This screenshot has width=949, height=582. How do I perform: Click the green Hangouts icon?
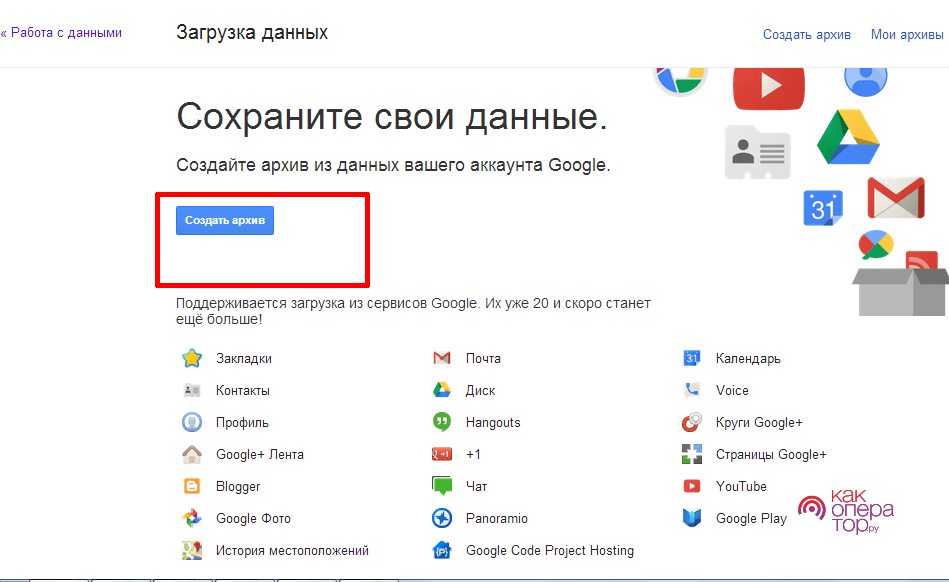click(x=442, y=422)
